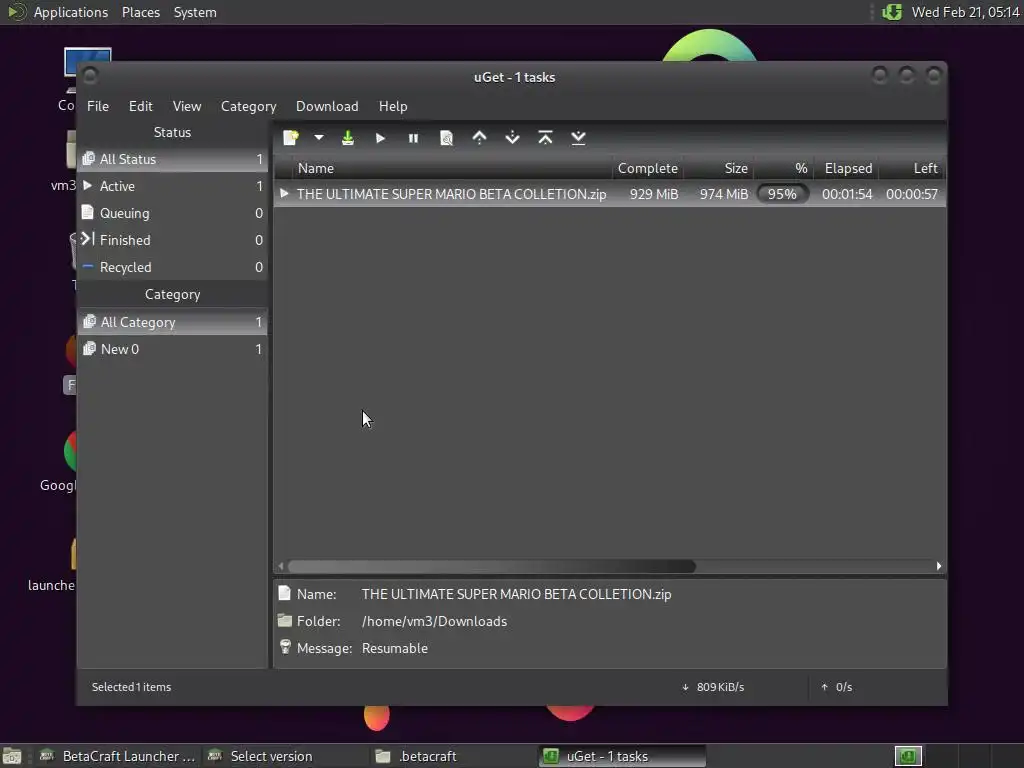This screenshot has height=768, width=1024.
Task: Click the window menu button in uGet's title bar
Action: [91, 76]
